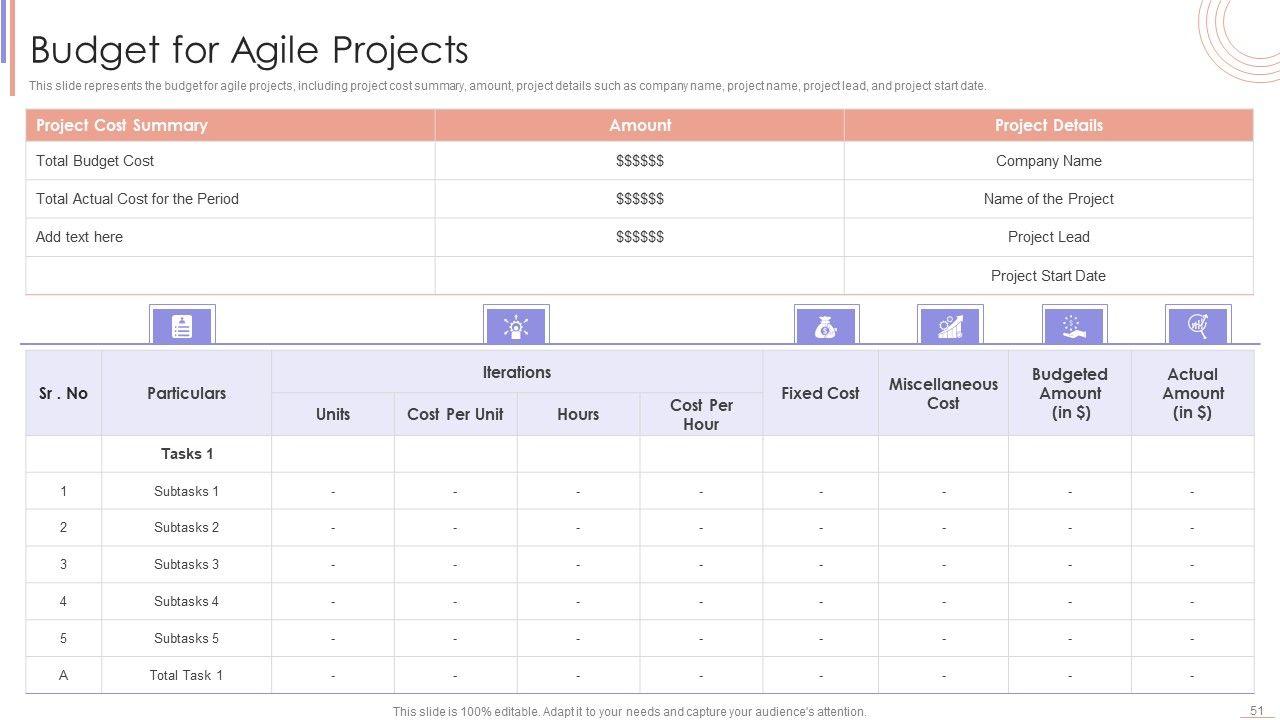Click the magnifier chart icon above Actual Amount
The width and height of the screenshot is (1280, 720).
click(1197, 326)
